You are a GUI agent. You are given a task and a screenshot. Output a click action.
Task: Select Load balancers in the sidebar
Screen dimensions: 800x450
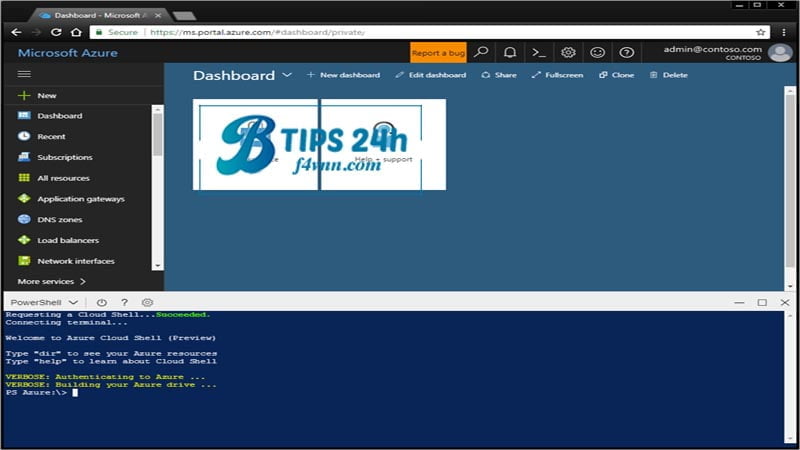68,240
